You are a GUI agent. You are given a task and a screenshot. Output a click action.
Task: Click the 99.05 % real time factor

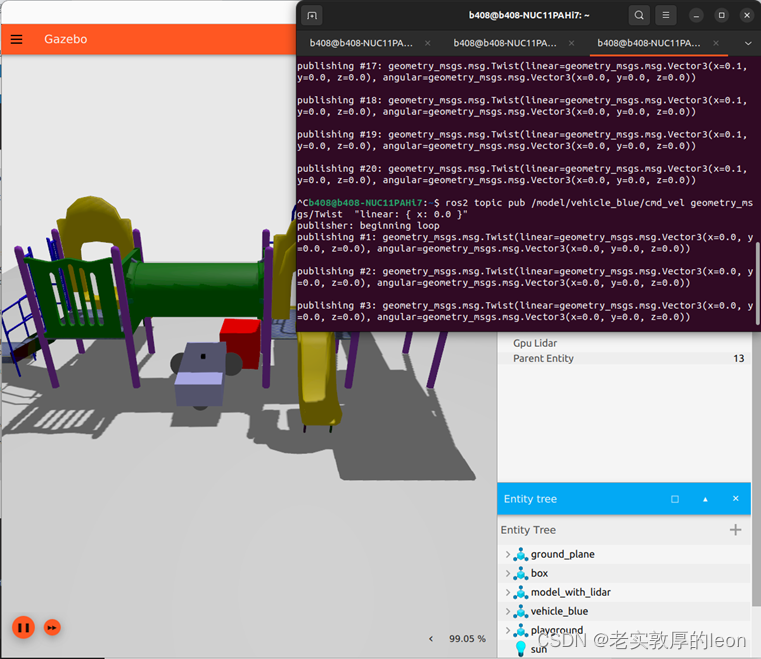coord(467,639)
